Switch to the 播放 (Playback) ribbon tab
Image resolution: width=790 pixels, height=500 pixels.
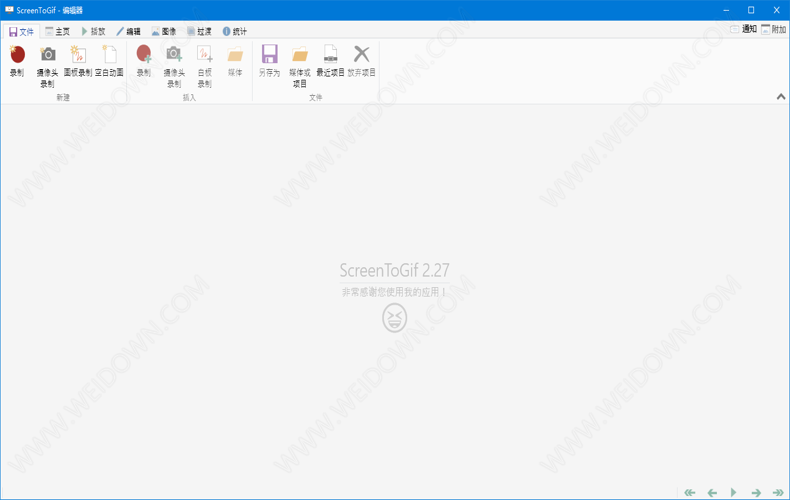coord(94,32)
